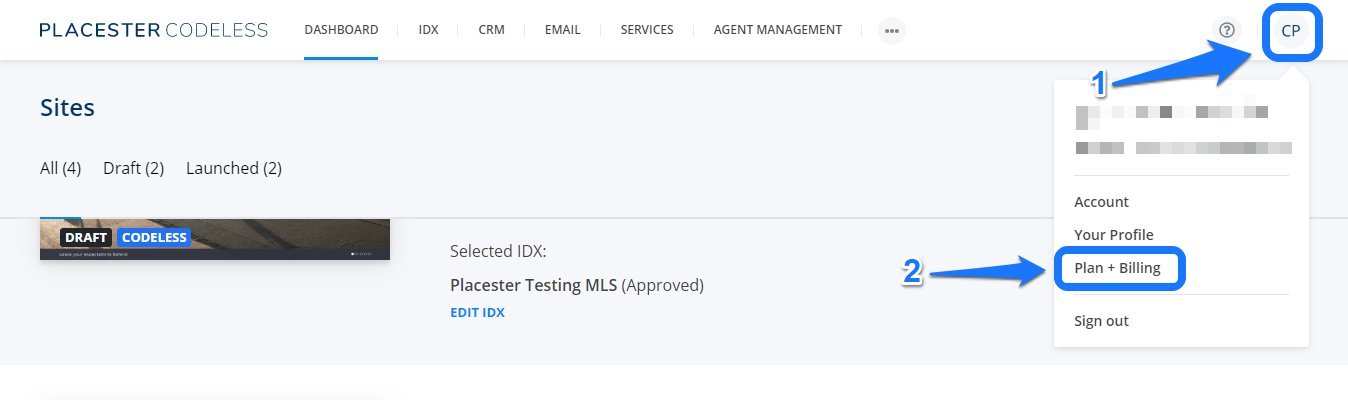
Task: Select Account from the user menu
Action: click(1101, 202)
